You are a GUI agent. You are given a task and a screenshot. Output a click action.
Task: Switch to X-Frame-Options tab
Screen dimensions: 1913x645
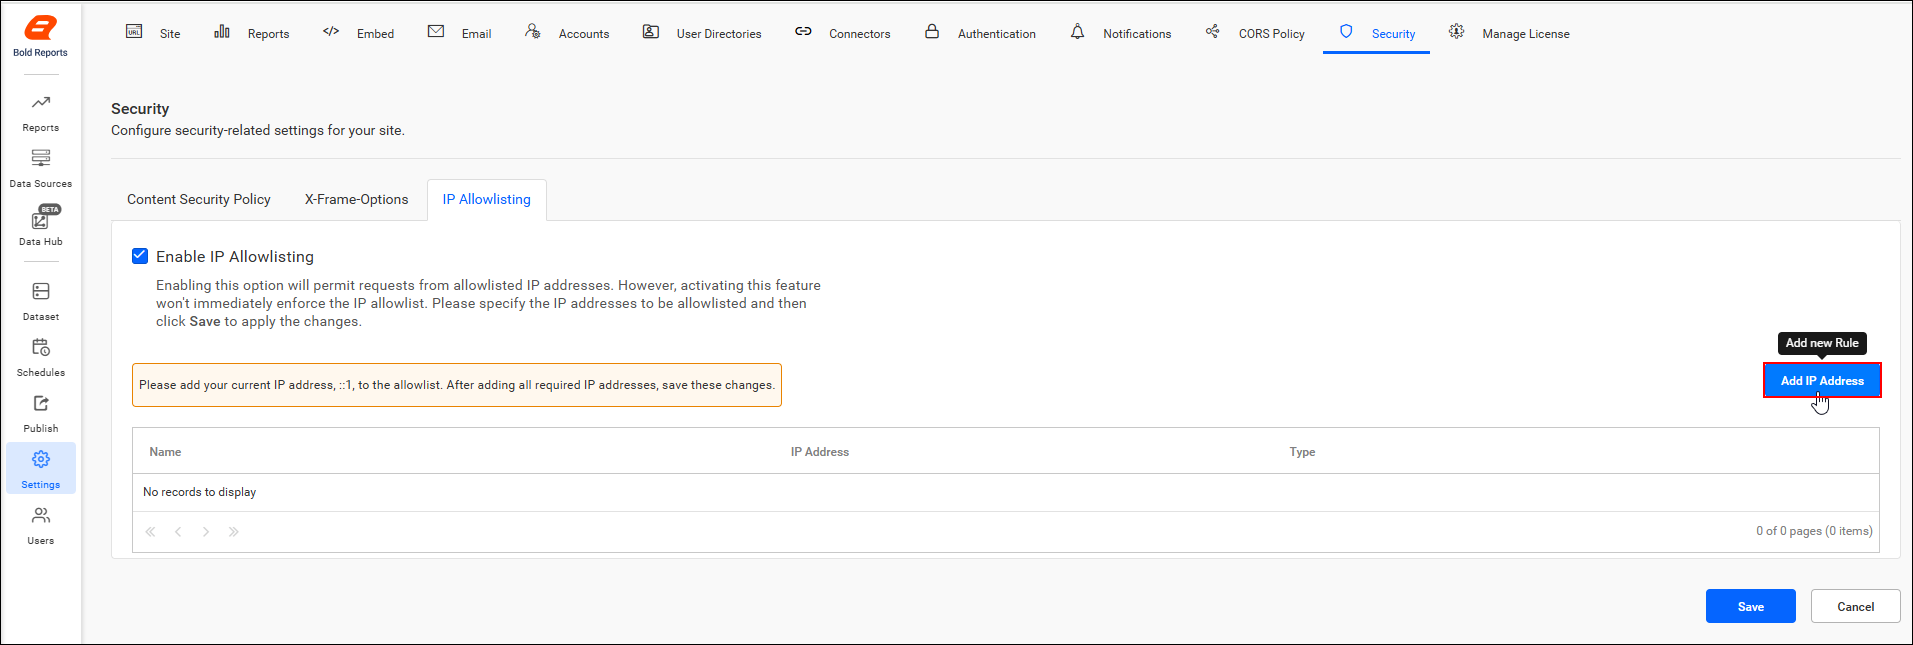[357, 200]
